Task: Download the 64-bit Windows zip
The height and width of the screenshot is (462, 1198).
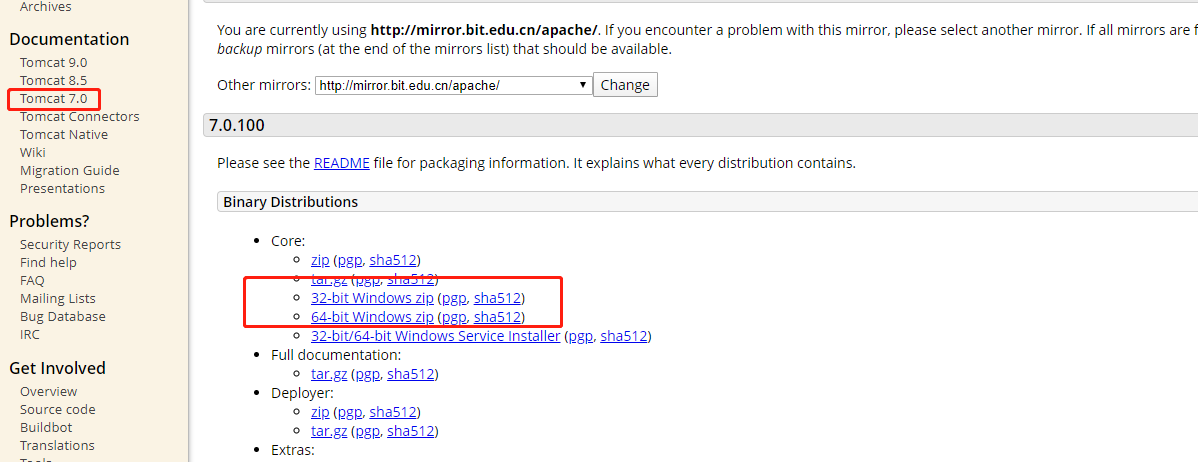Action: (372, 317)
